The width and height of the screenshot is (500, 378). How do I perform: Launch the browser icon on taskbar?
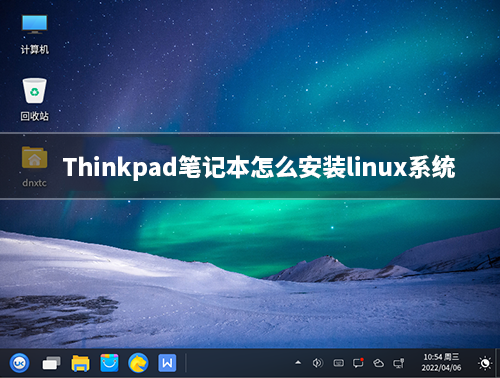[x=138, y=363]
